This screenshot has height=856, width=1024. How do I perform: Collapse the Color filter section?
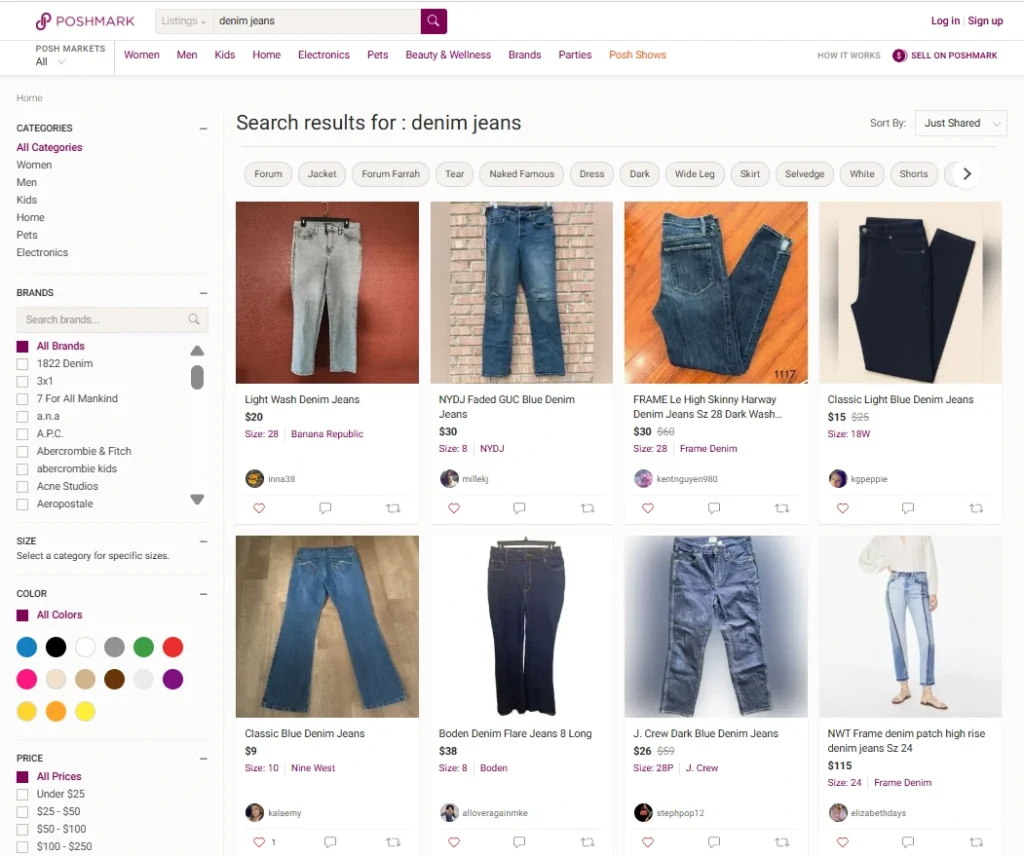(203, 592)
